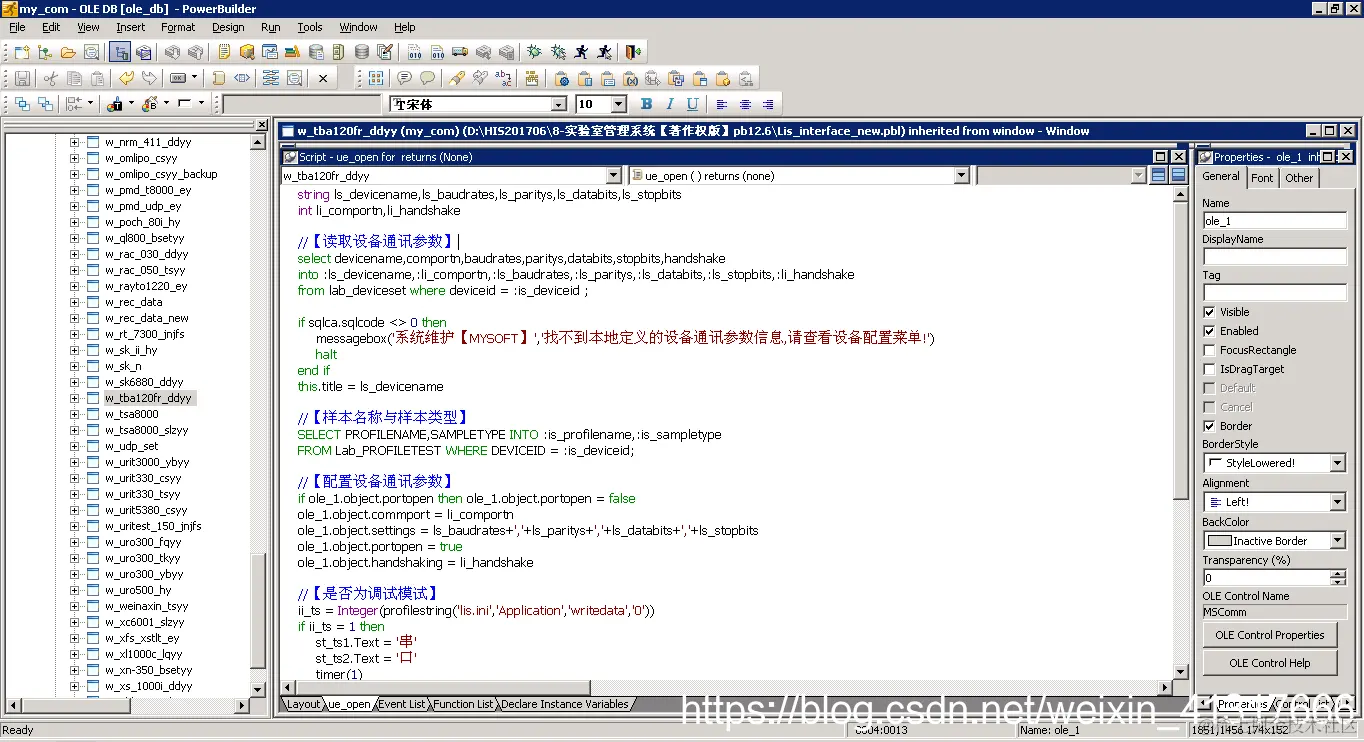
Task: Switch to the Event List tab
Action: [x=402, y=704]
